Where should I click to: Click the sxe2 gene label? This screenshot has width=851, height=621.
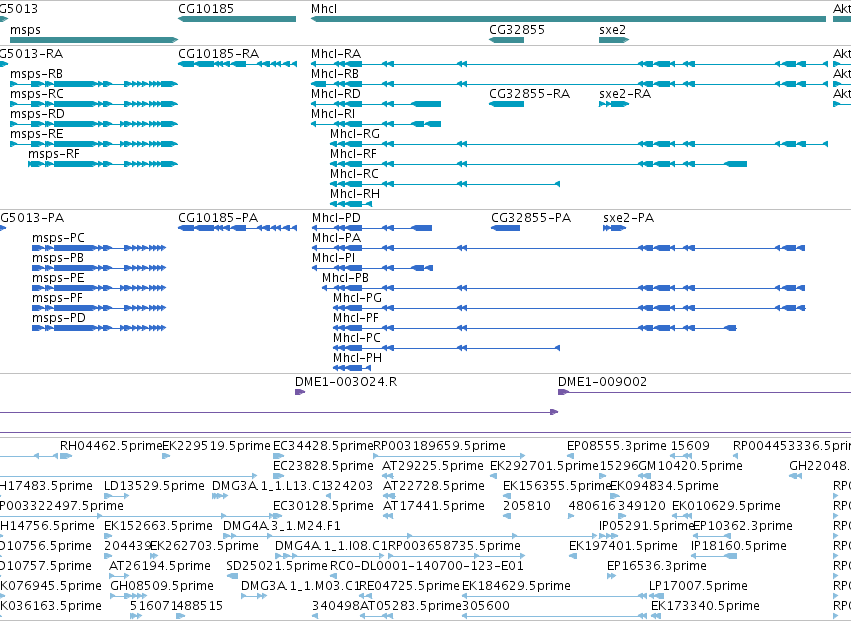click(x=612, y=29)
